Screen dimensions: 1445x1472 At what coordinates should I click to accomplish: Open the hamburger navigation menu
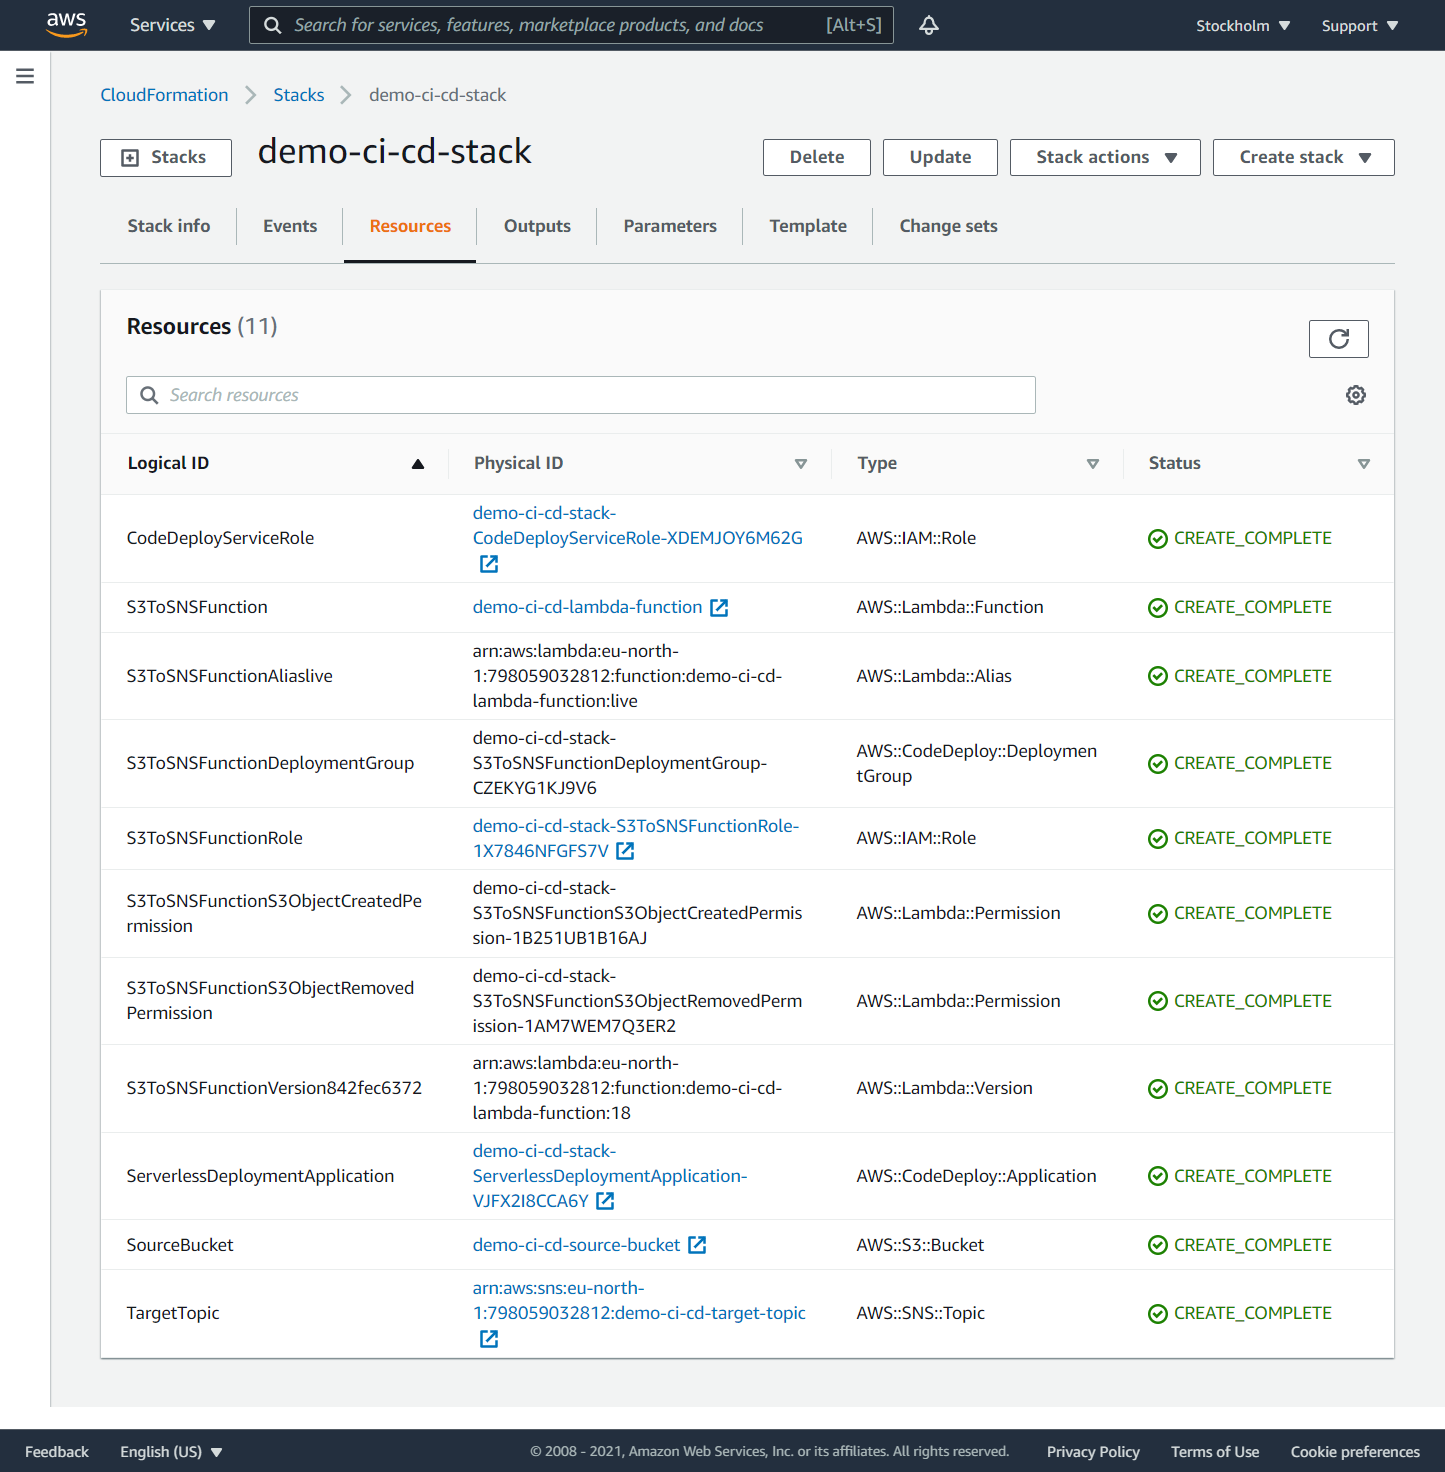pyautogui.click(x=25, y=76)
